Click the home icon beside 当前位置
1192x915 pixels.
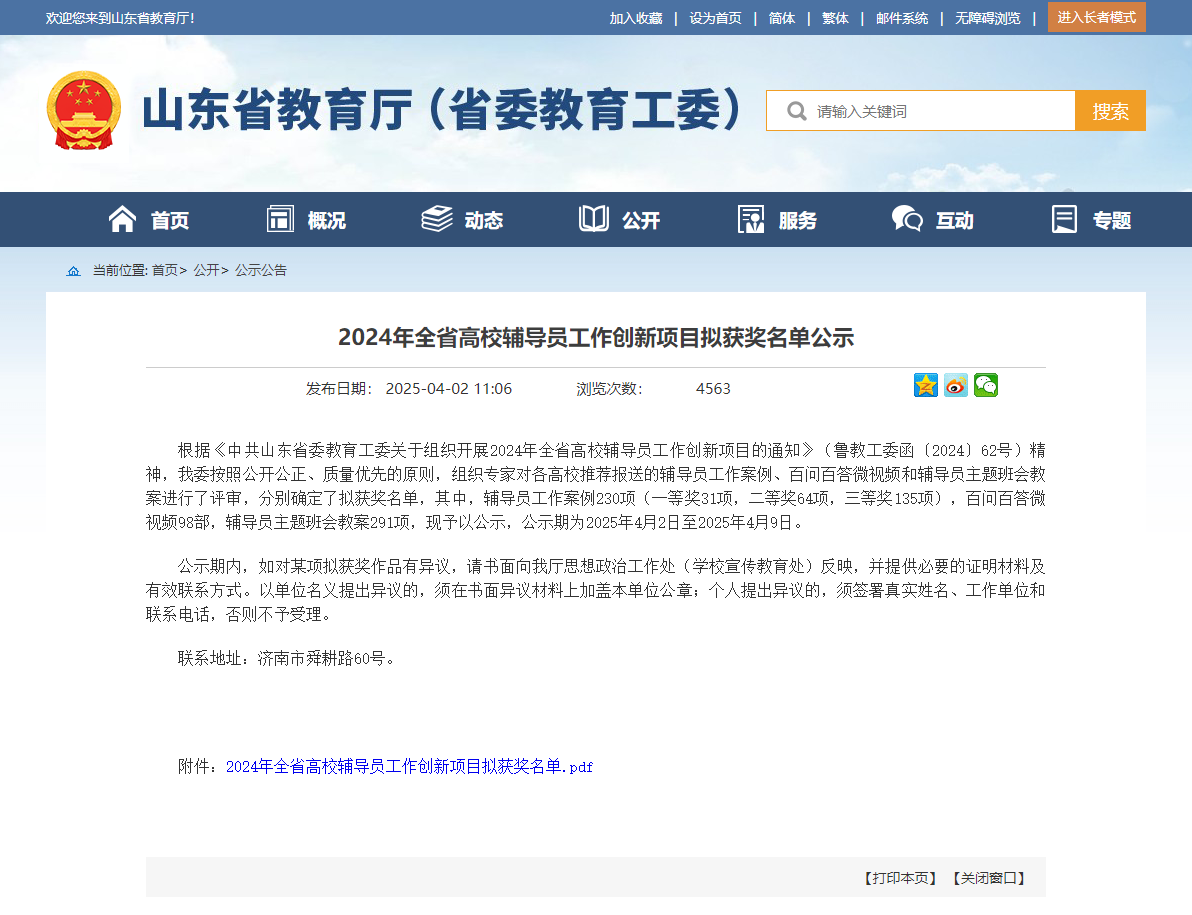pyautogui.click(x=73, y=271)
